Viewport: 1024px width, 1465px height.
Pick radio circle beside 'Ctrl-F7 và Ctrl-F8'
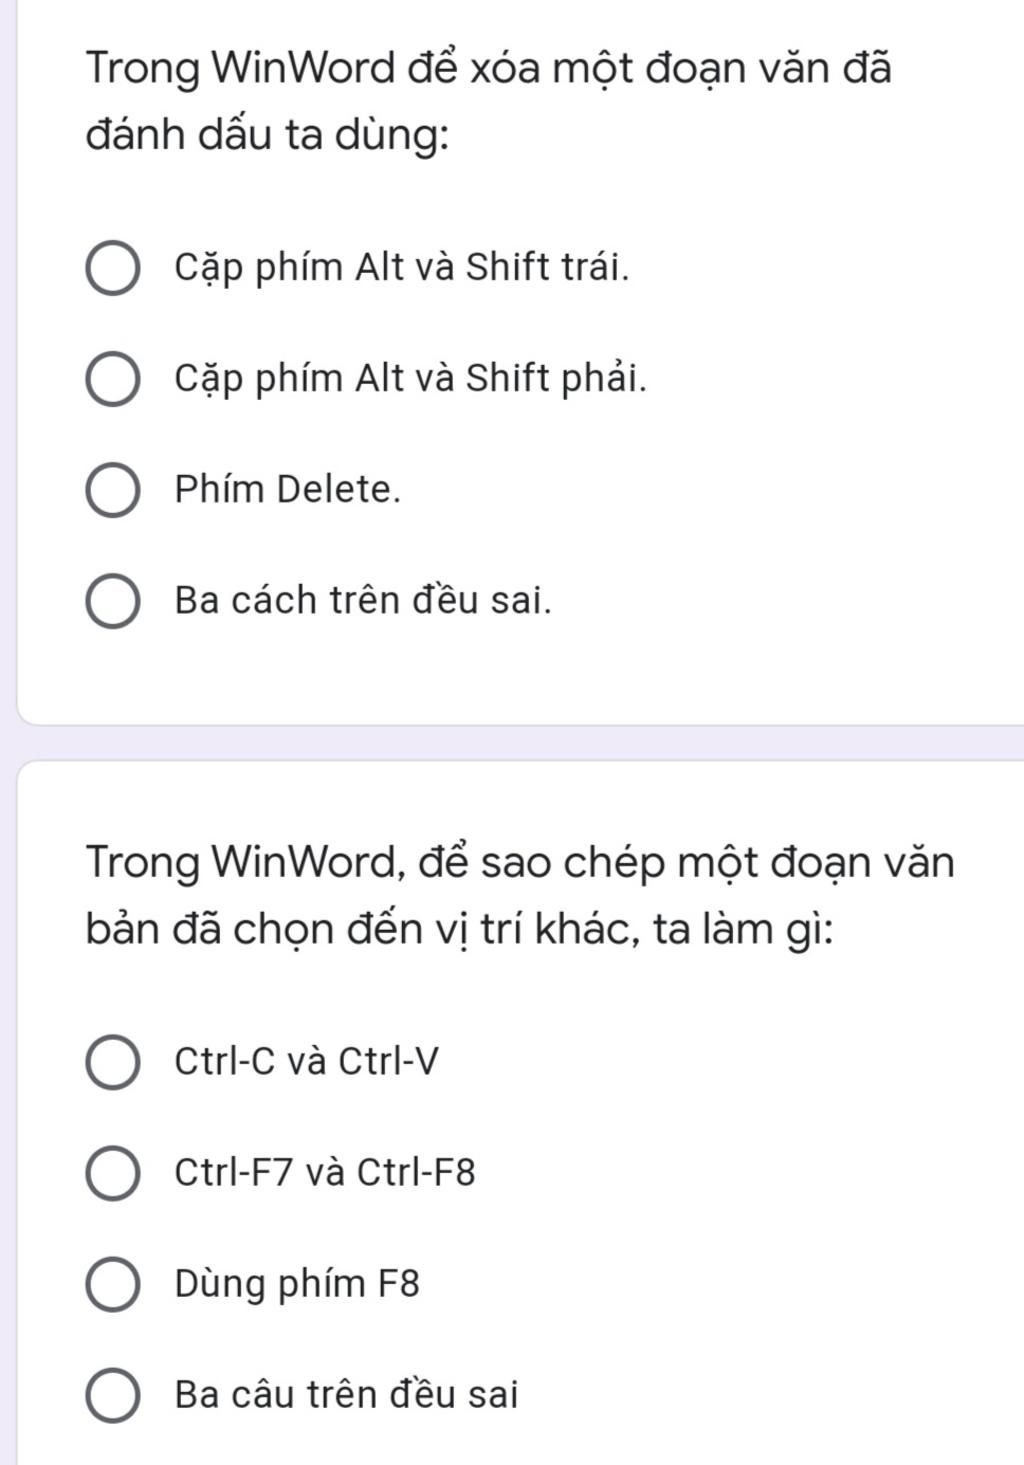(112, 1172)
